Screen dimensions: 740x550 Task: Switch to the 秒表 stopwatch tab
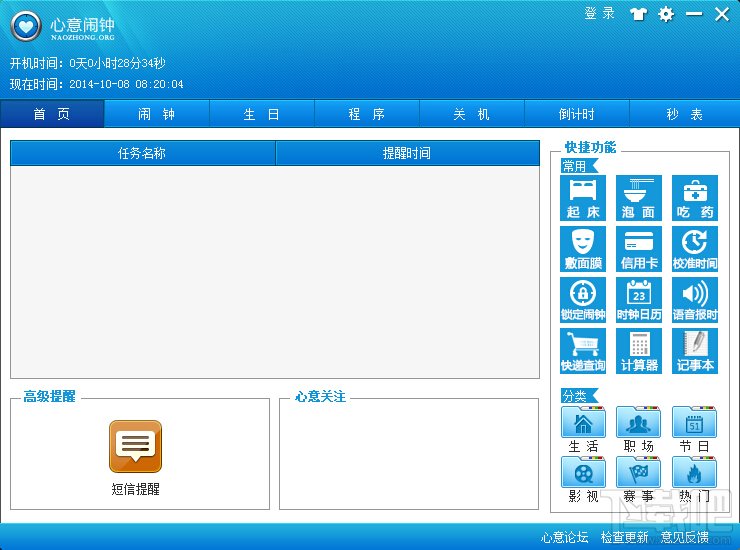coord(684,114)
